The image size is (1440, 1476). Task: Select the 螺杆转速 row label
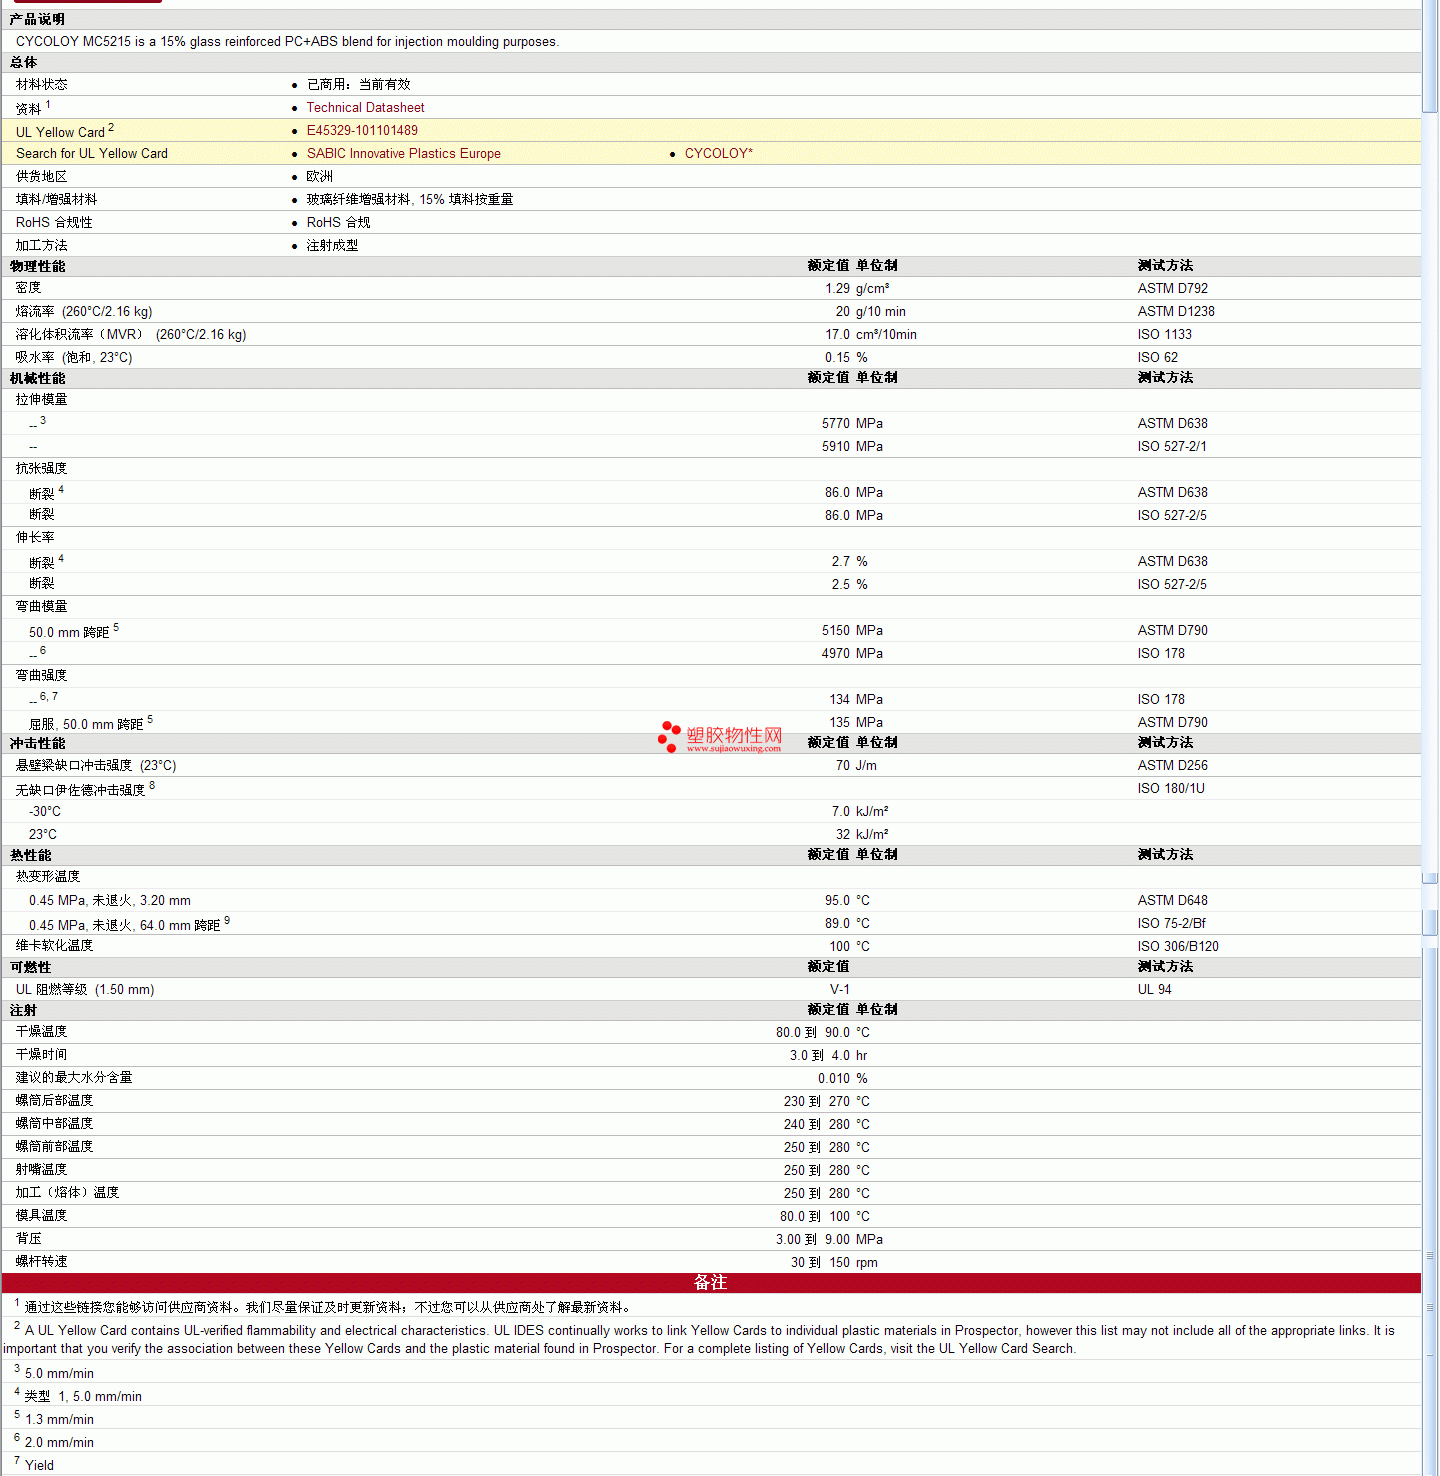click(41, 1262)
